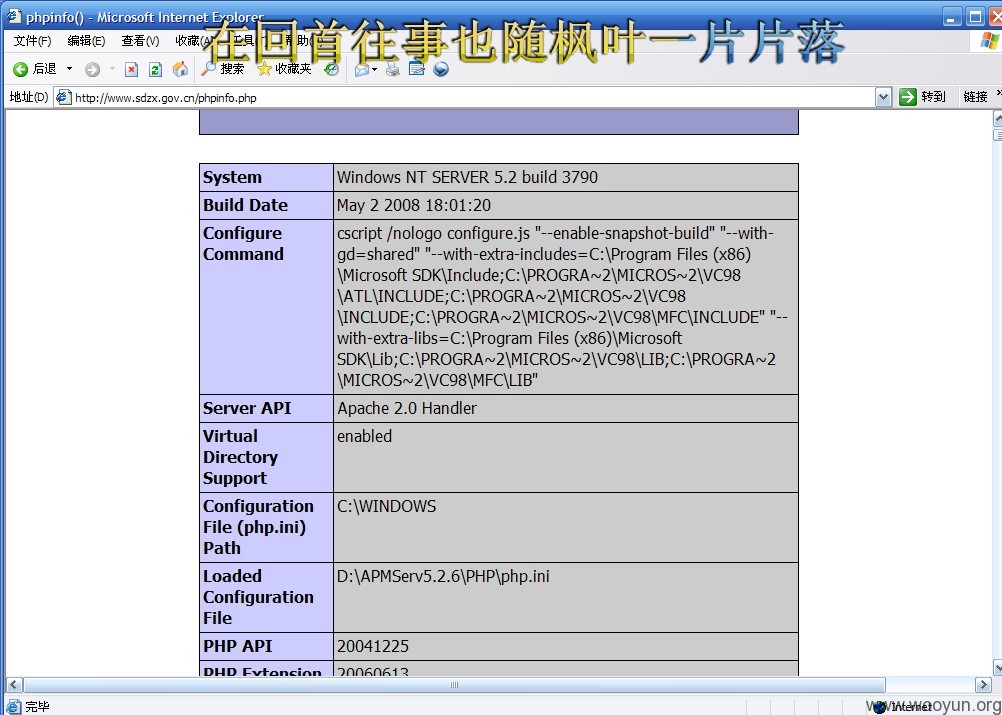The width and height of the screenshot is (1002, 715).
Task: Click the 'Windows NT SERVER 5.2 build 3790' value
Action: pyautogui.click(x=468, y=177)
